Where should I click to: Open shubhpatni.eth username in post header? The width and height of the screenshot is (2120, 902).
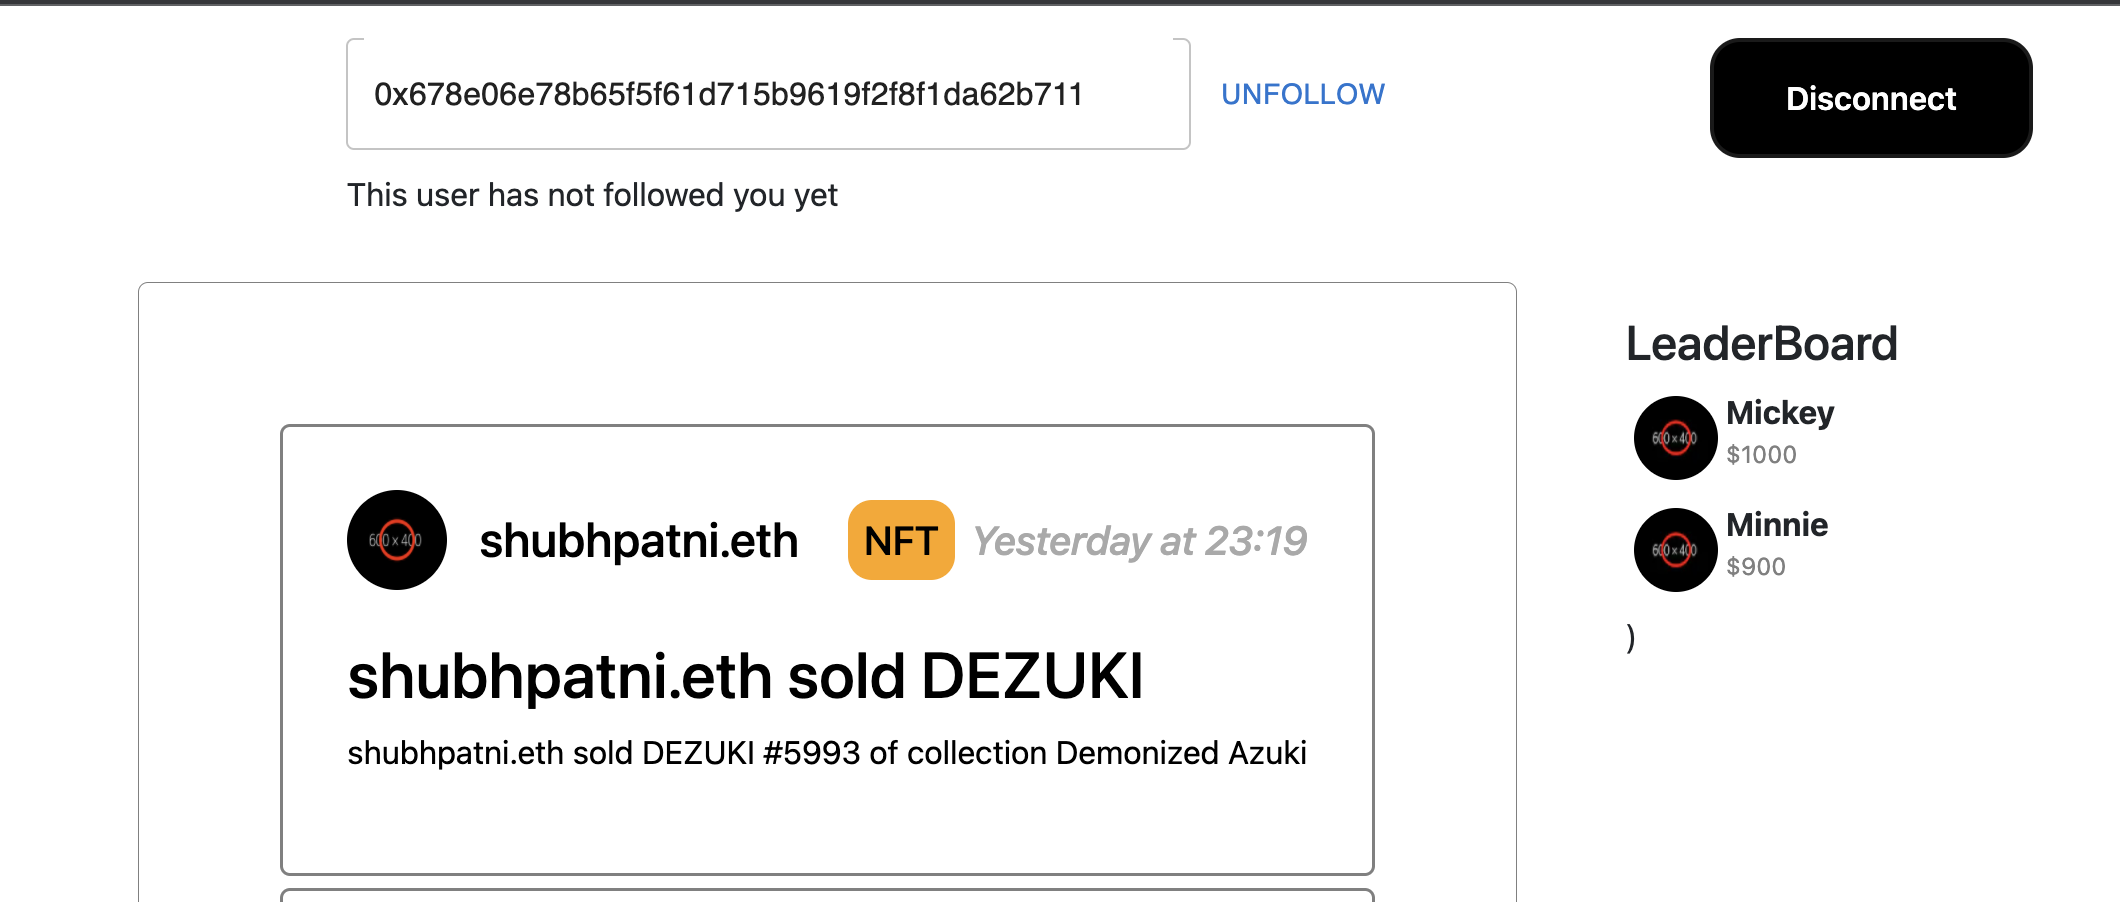point(638,541)
